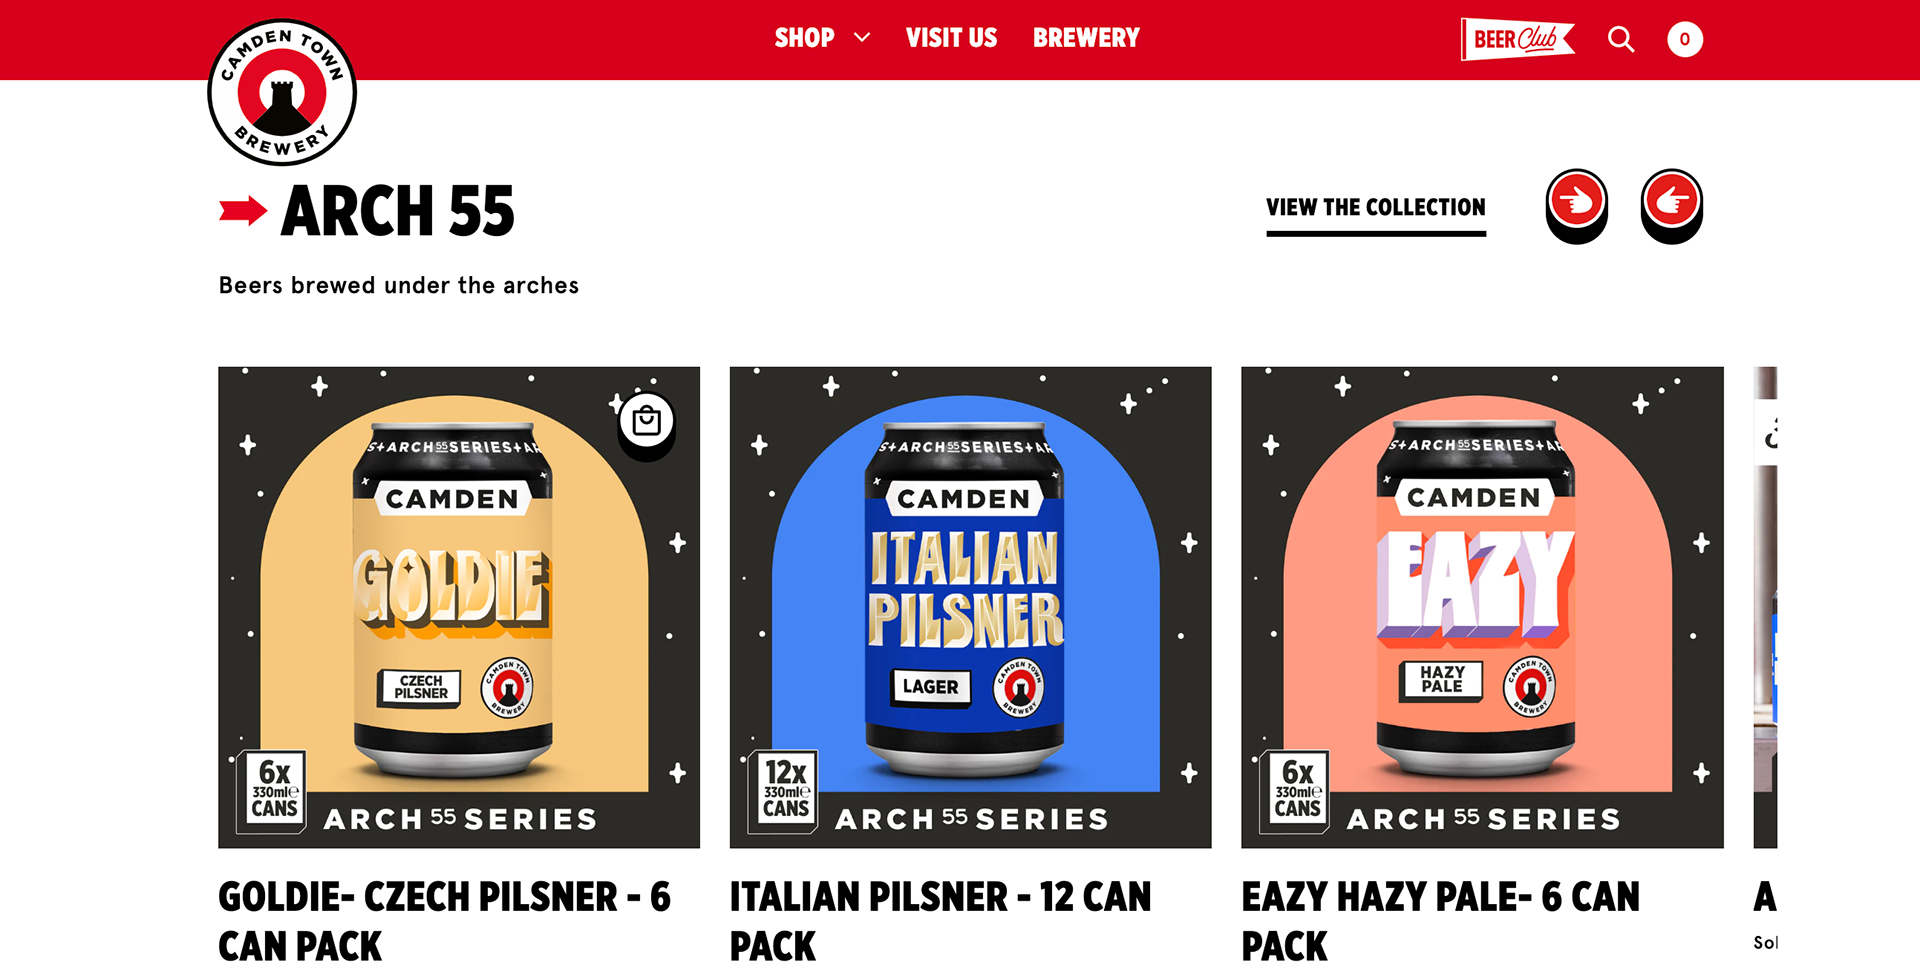Screen dimensions: 1920x968
Task: Open the cart showing 0 items
Action: pos(1685,39)
